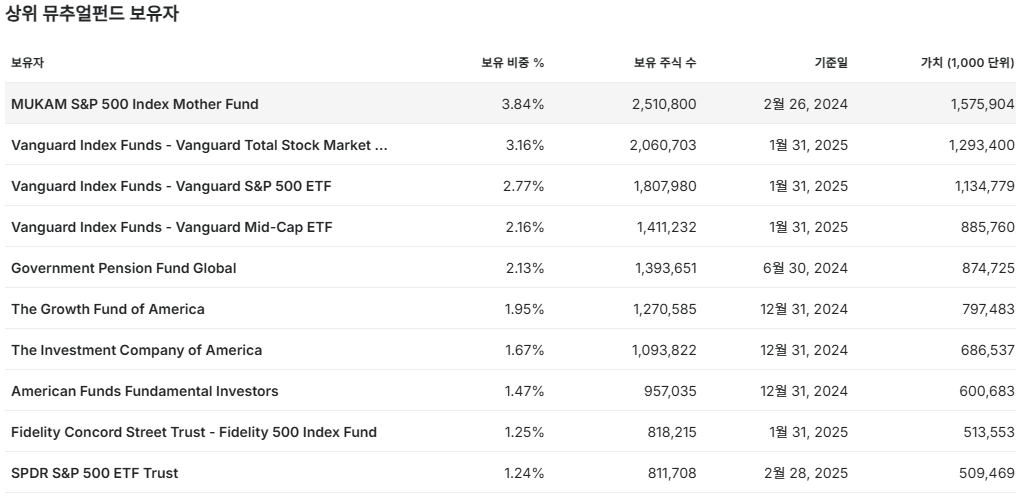
Task: Select the 1.95% holding percentage
Action: coord(525,309)
